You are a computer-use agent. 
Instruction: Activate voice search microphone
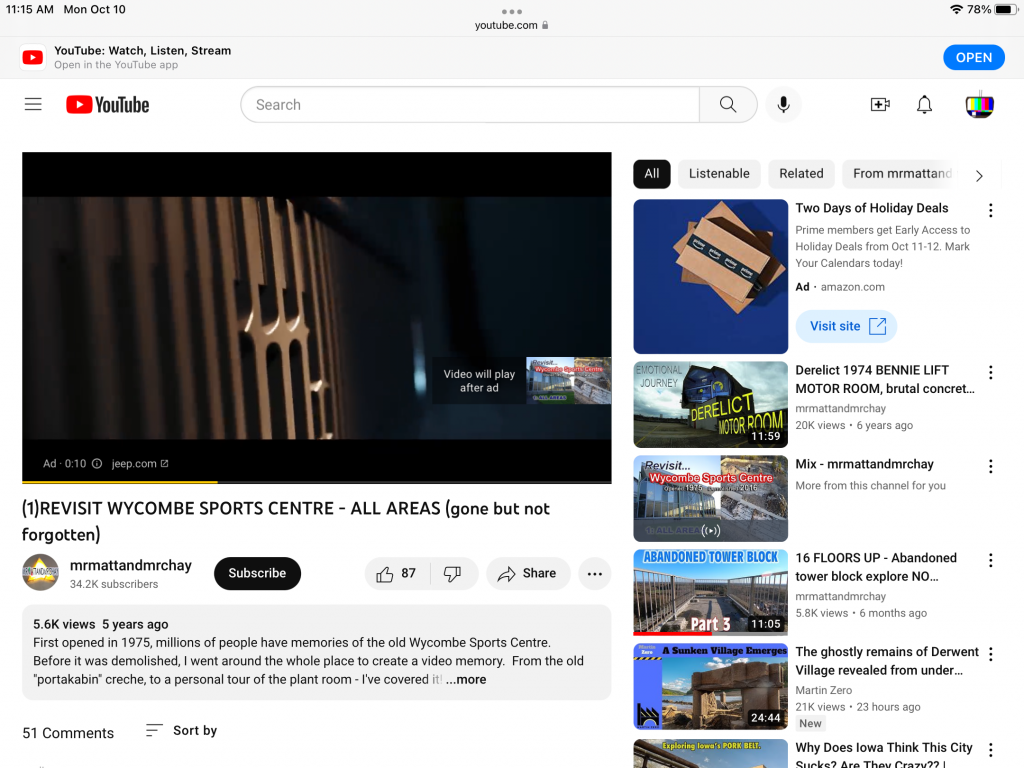783,105
